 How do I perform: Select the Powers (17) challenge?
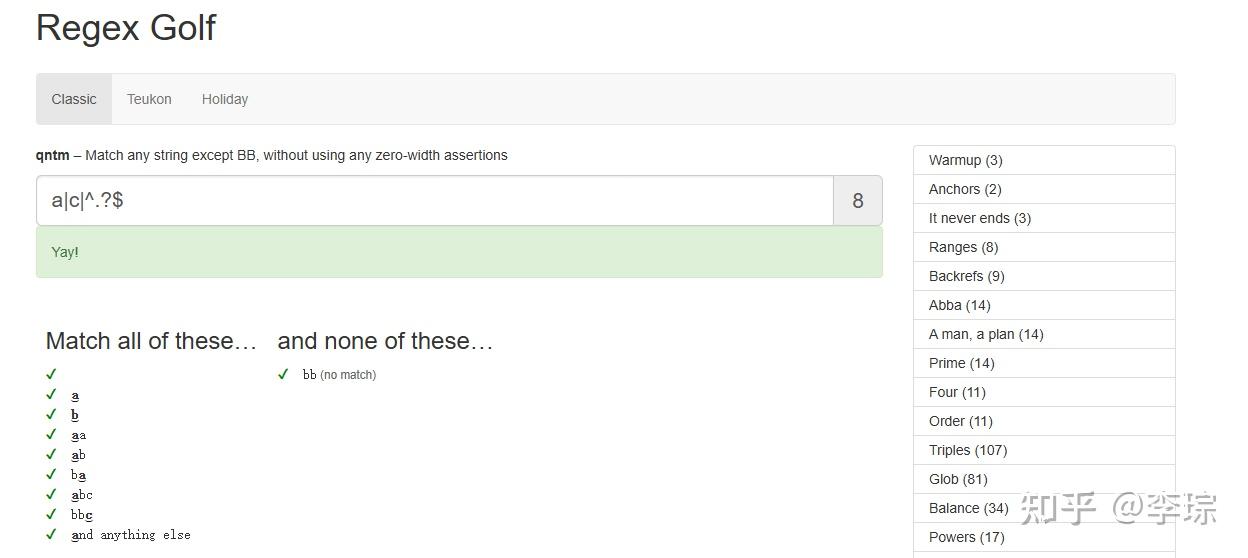(x=966, y=537)
